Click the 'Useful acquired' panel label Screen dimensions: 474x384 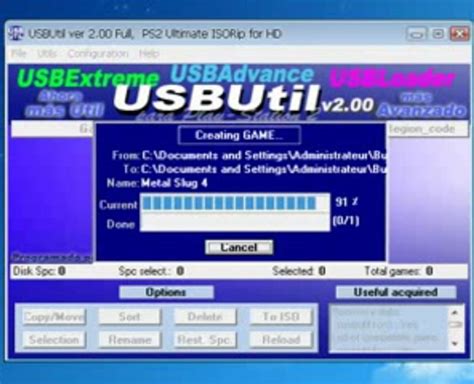coord(396,292)
